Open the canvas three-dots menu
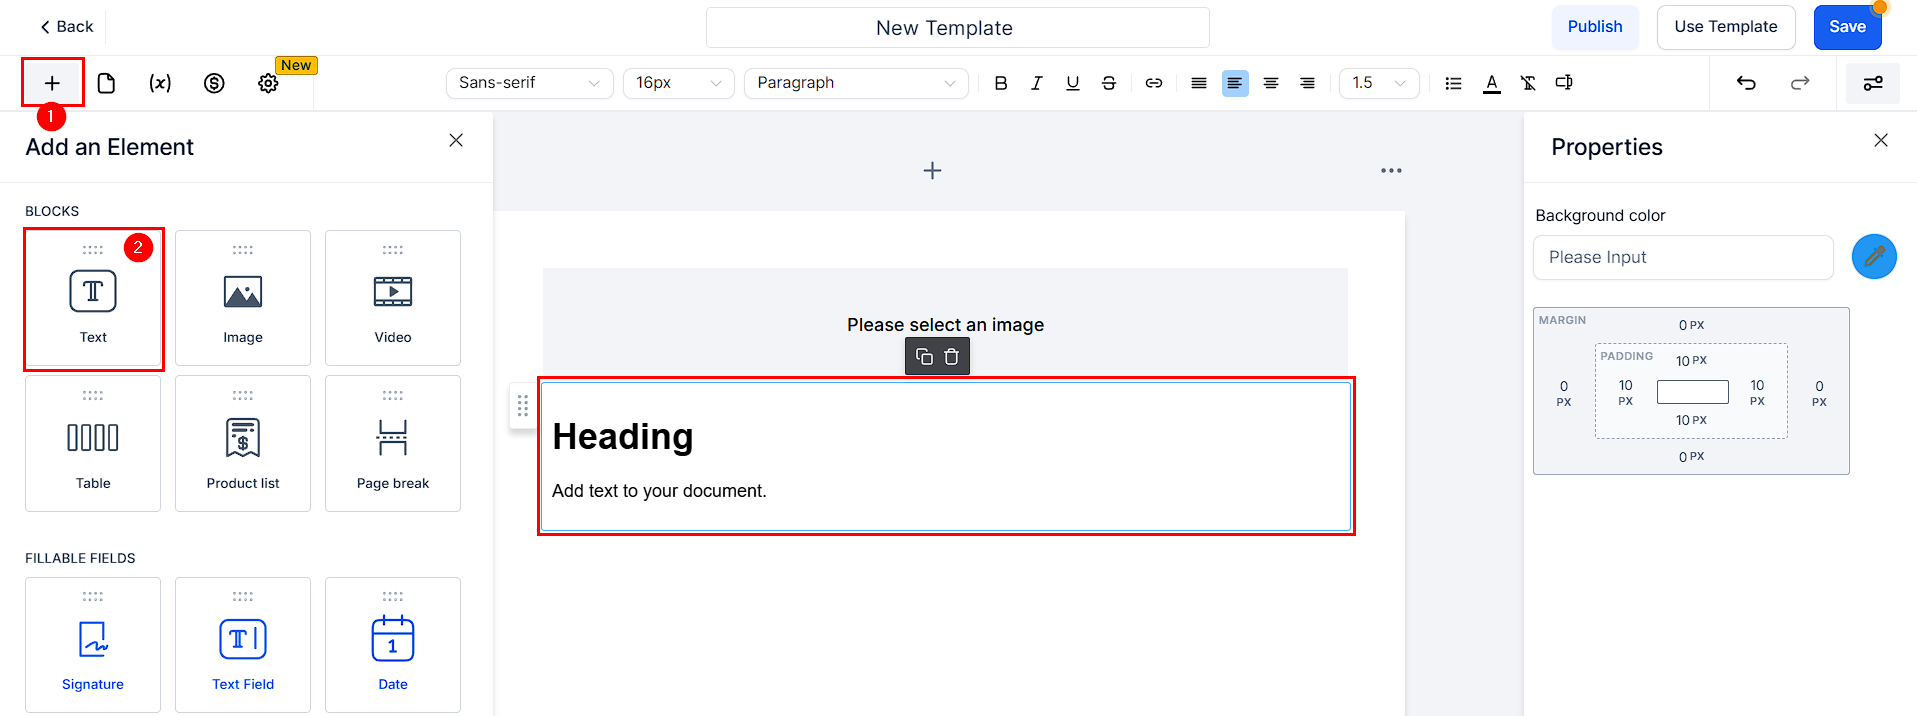This screenshot has width=1917, height=716. tap(1391, 171)
